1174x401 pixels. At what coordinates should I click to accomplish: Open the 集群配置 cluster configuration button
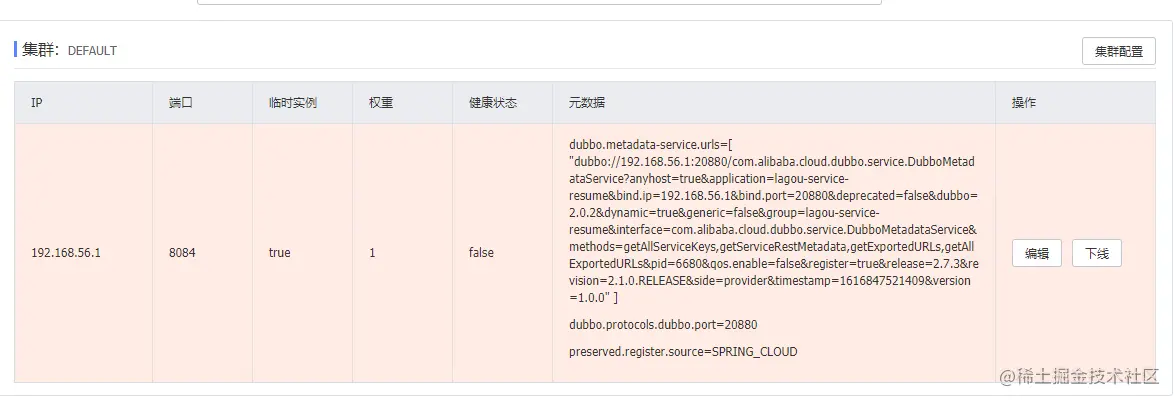click(1118, 51)
